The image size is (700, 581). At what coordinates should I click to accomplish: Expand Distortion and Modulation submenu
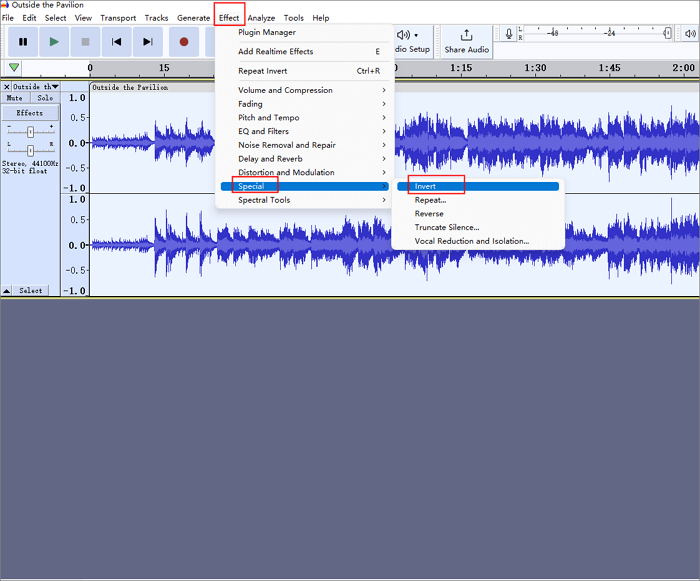pos(304,172)
